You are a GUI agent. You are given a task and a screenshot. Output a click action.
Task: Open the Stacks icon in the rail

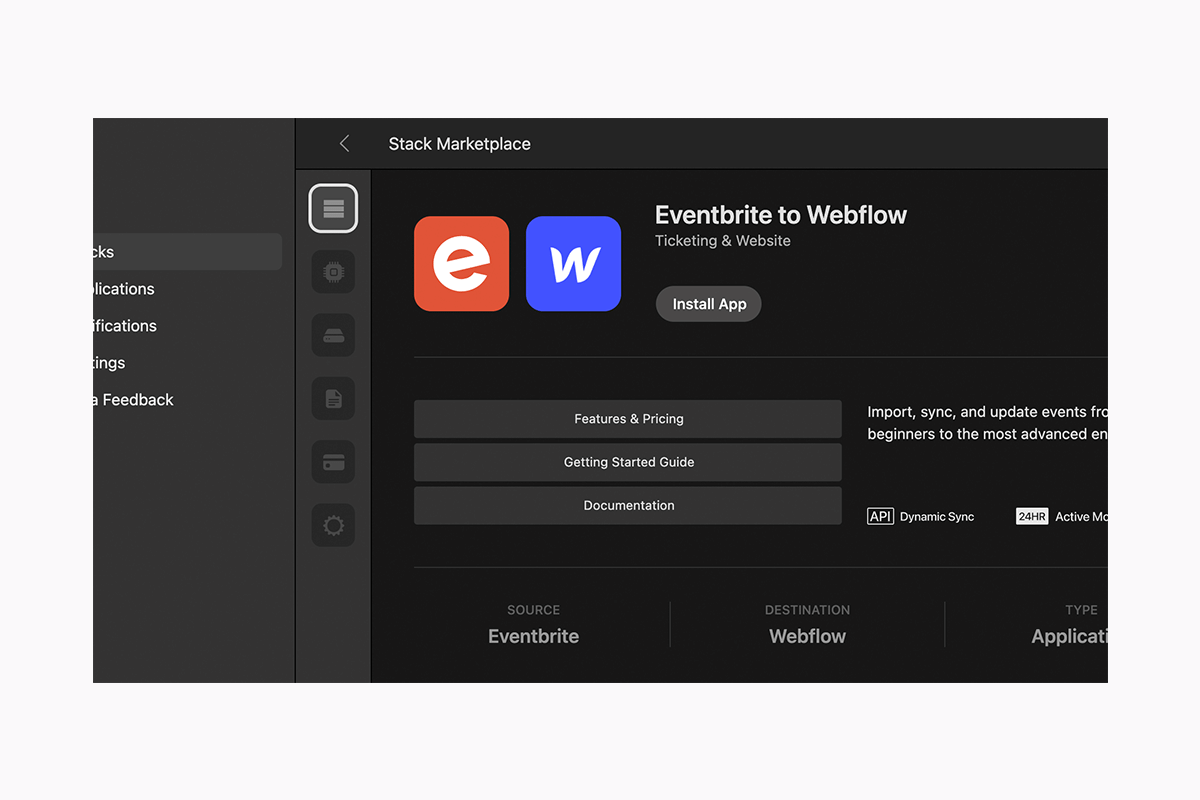tap(333, 208)
